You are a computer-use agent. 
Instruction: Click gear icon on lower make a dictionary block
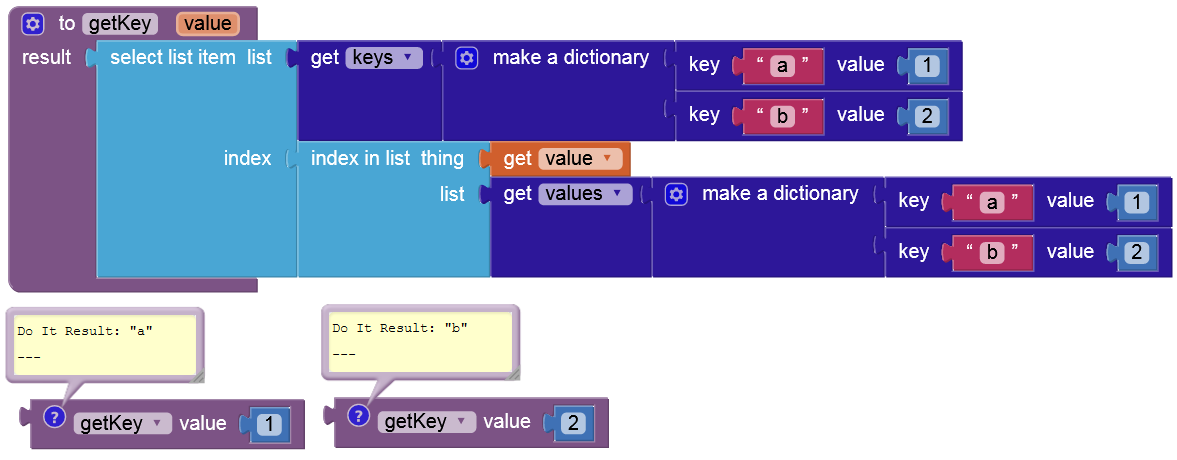click(676, 194)
